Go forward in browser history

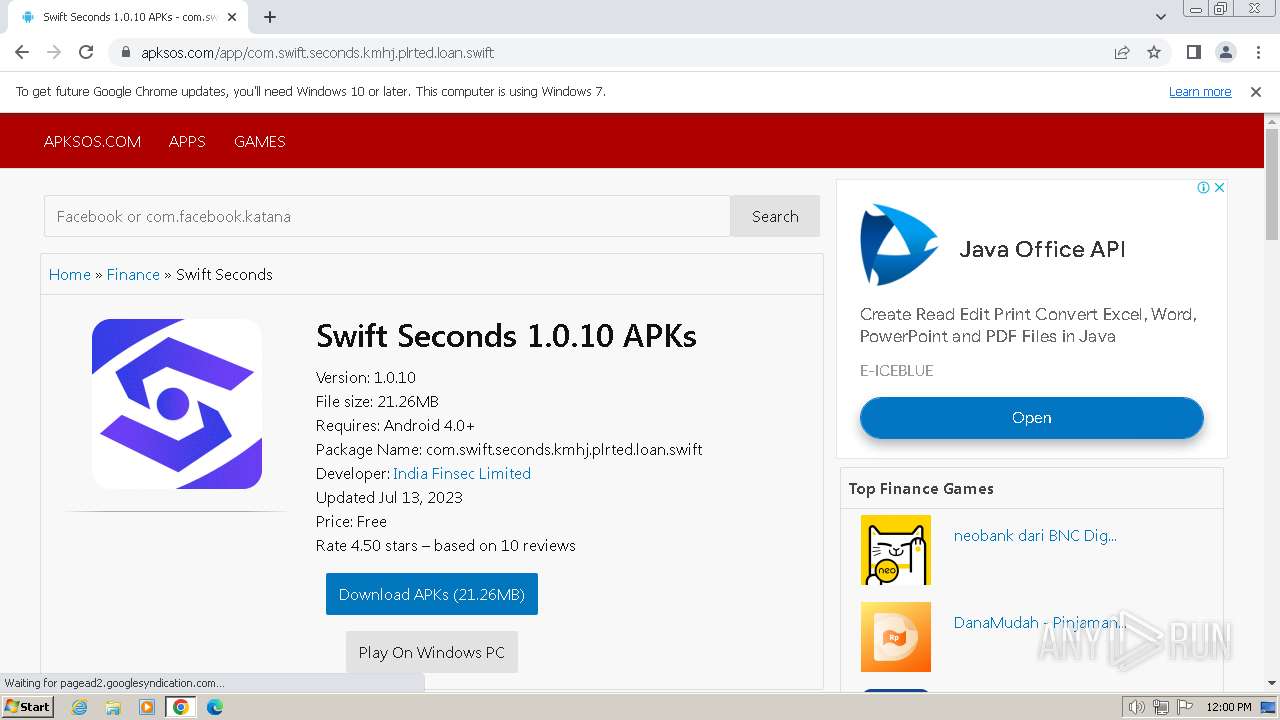click(54, 52)
